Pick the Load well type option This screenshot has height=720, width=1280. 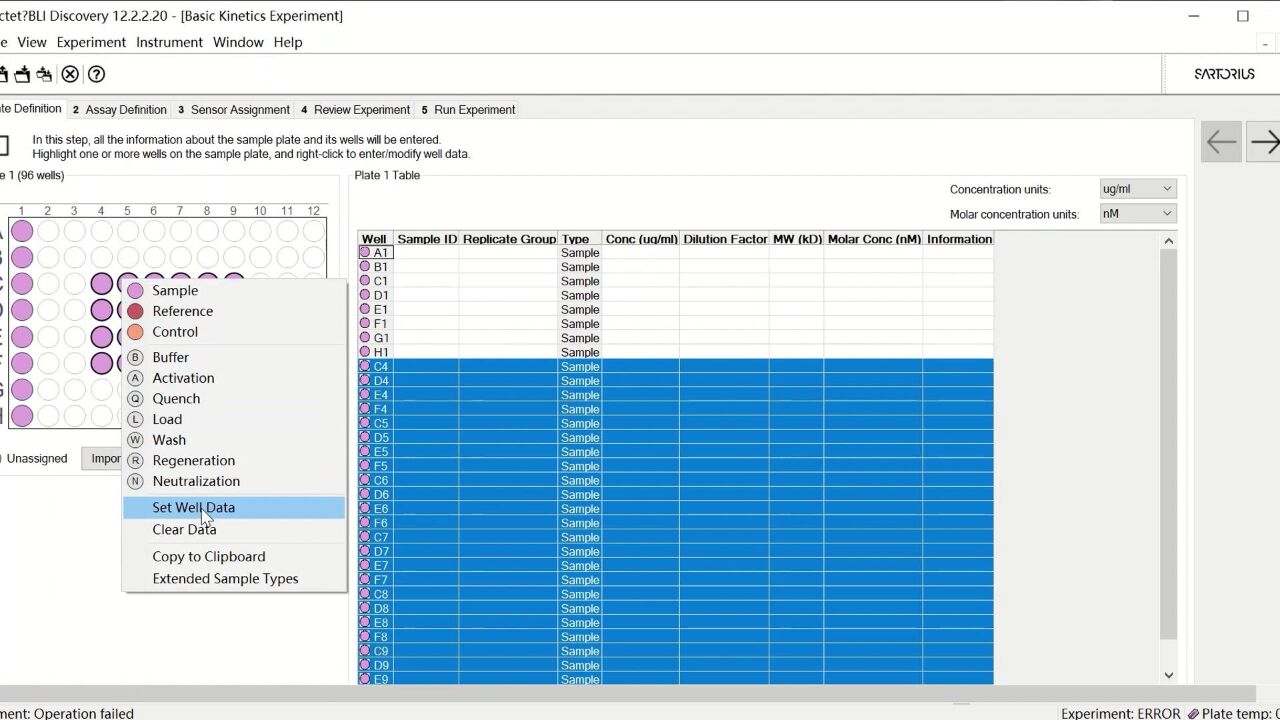167,419
